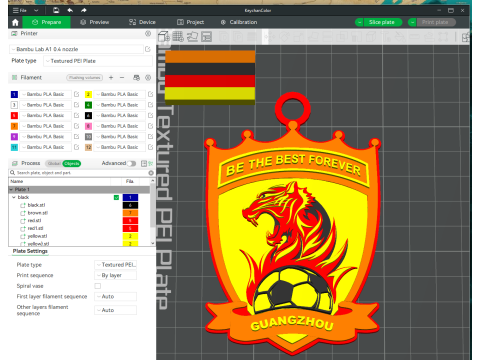The width and height of the screenshot is (480, 360).
Task: Open Print sequence By layer dropdown
Action: pos(116,275)
